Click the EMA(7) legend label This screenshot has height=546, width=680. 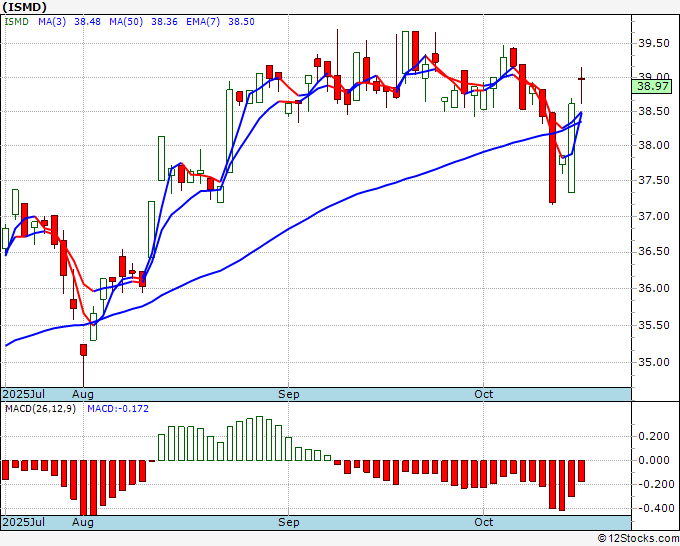[x=203, y=22]
